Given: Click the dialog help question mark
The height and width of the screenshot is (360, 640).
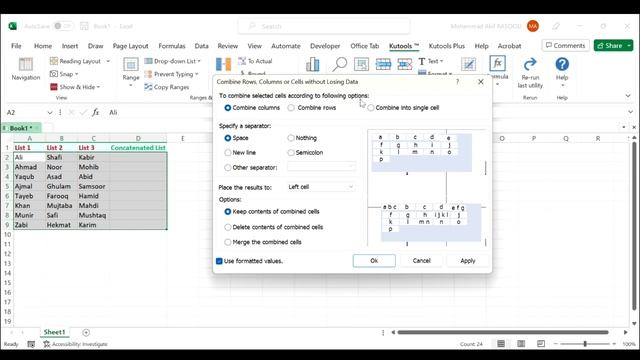Looking at the screenshot, I should (x=457, y=82).
